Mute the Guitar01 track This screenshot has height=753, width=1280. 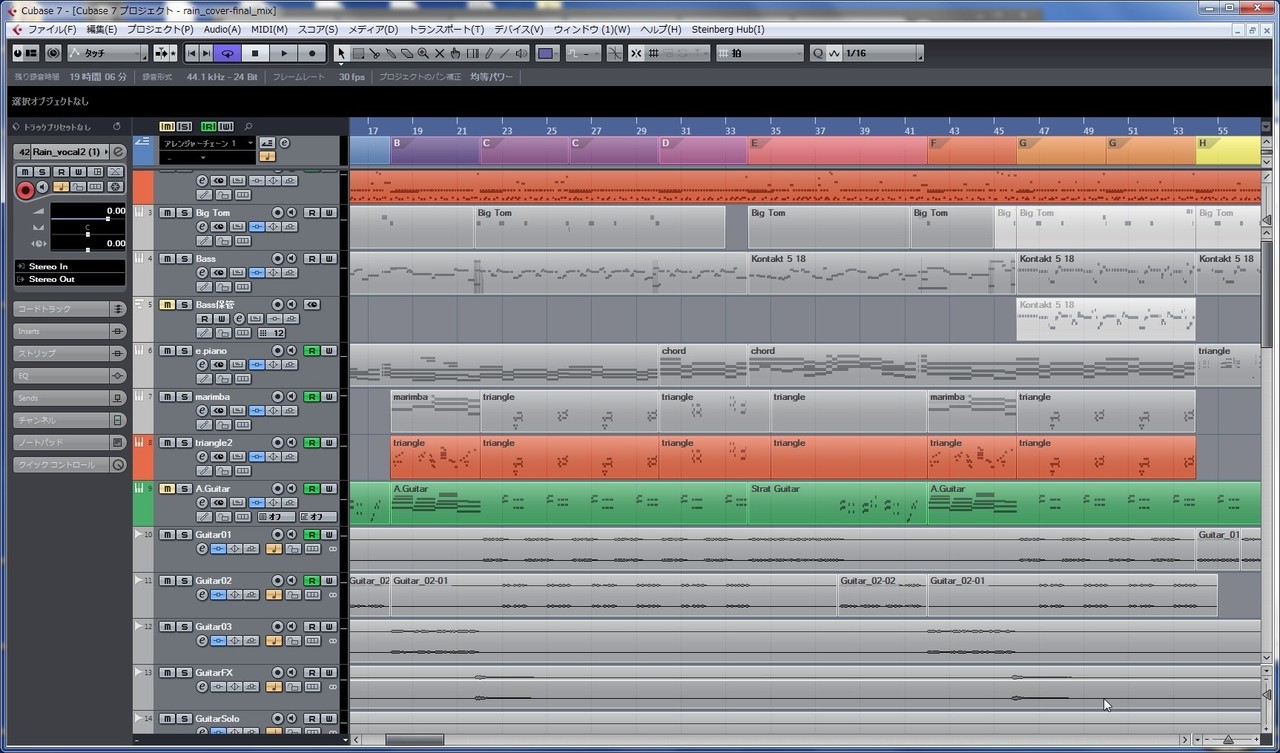[167, 535]
